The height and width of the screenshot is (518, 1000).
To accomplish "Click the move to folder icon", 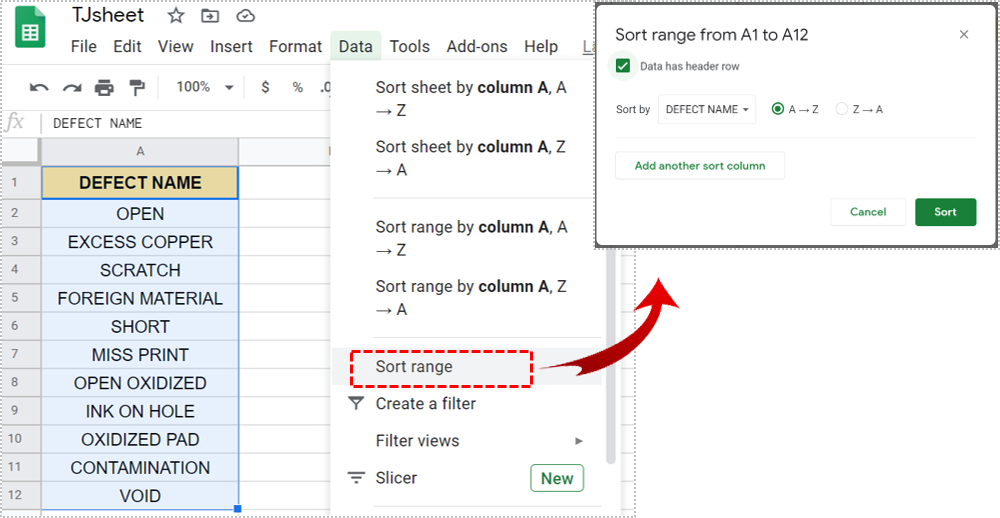I will [x=210, y=16].
